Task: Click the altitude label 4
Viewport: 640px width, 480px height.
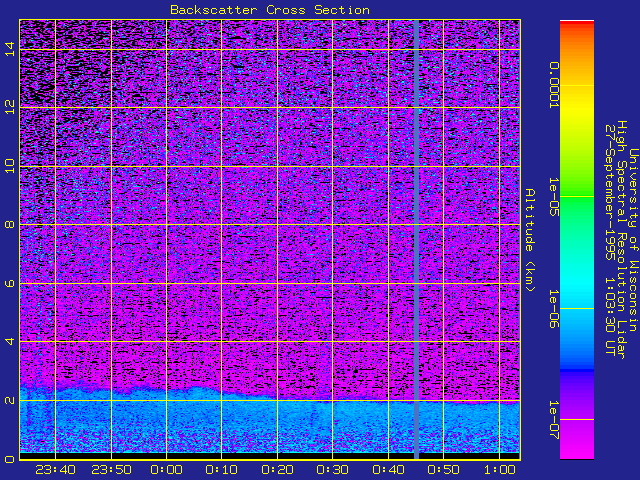Action: tap(10, 341)
